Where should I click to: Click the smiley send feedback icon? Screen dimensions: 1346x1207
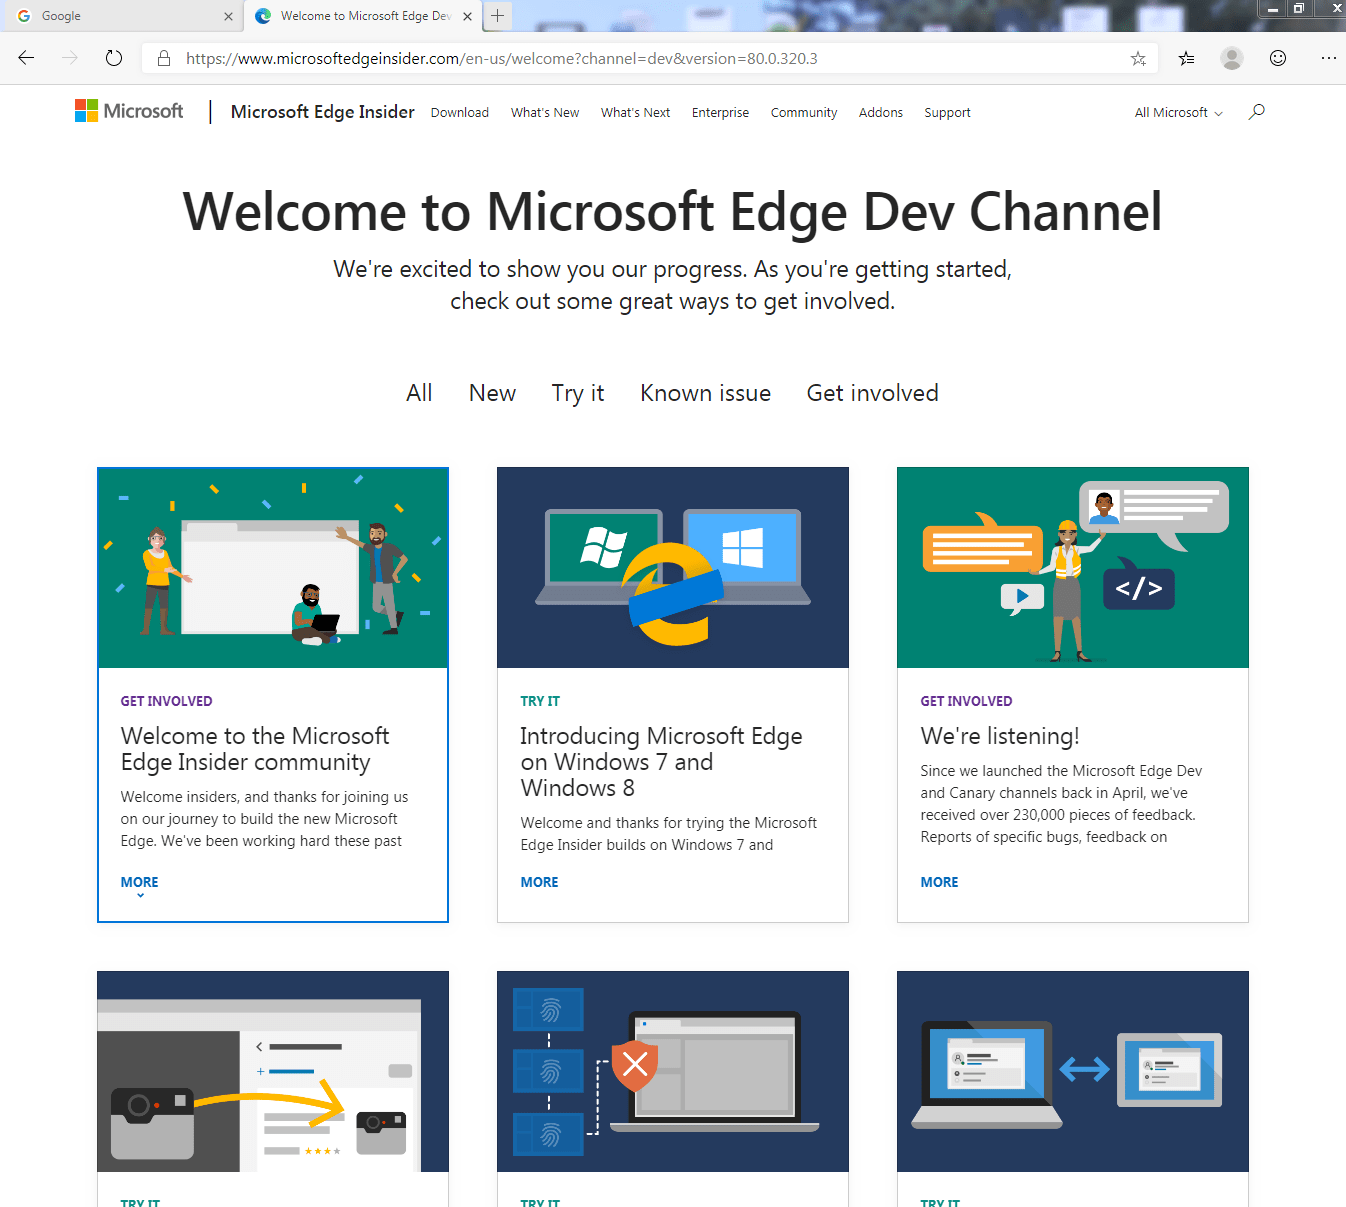click(x=1278, y=58)
